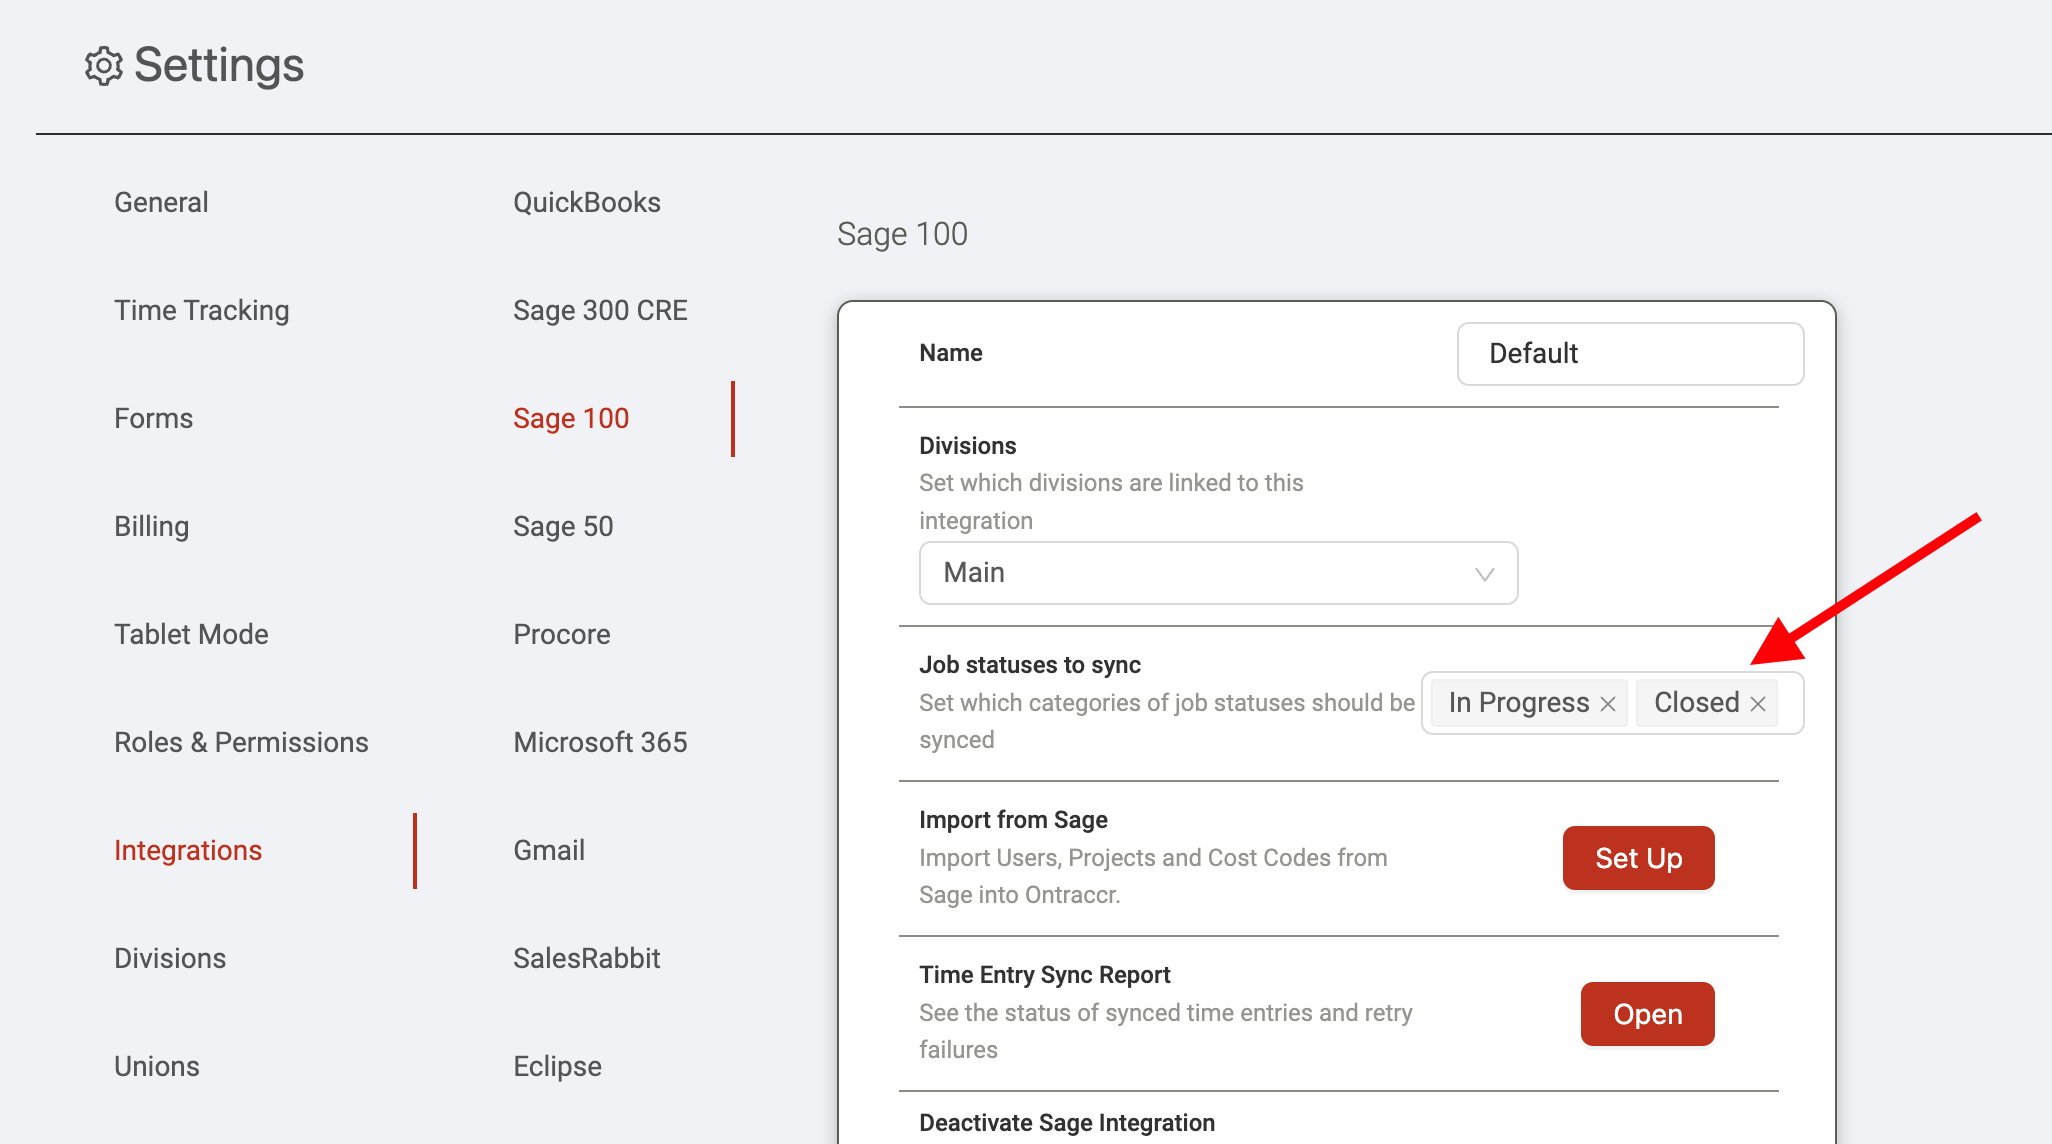Select the Integrations menu item

(x=188, y=850)
